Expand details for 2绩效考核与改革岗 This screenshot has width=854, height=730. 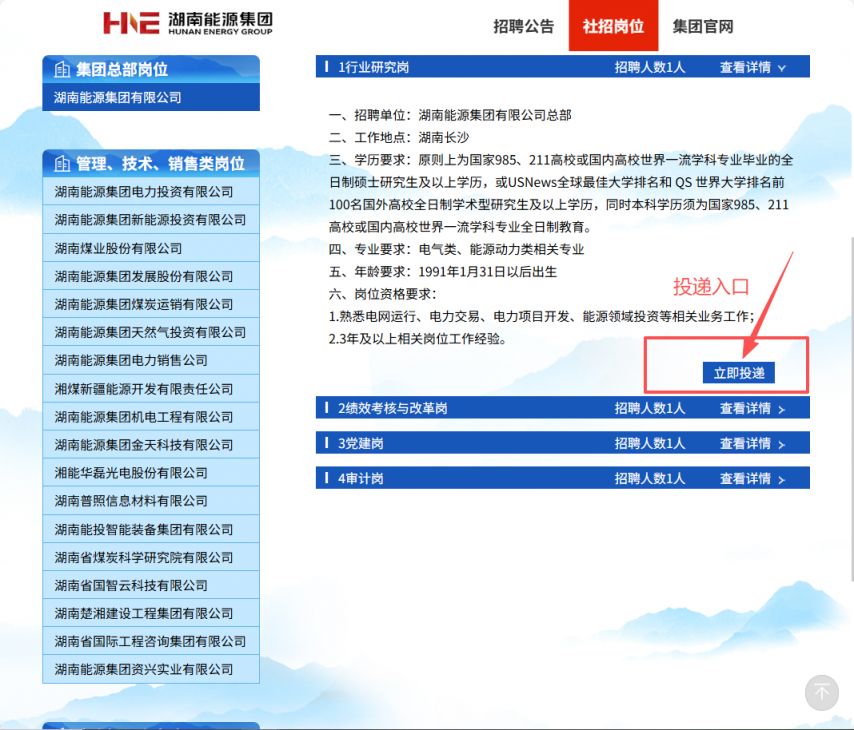tap(753, 408)
